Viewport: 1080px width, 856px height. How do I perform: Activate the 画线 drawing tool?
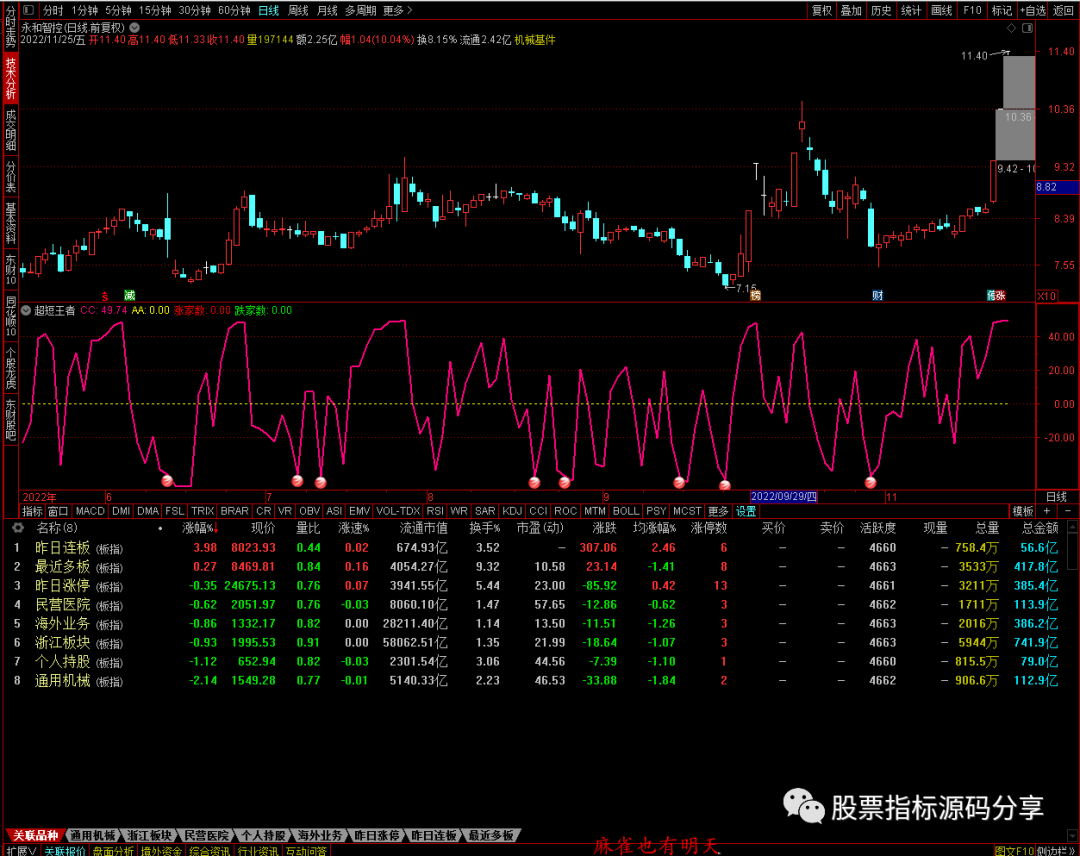941,10
